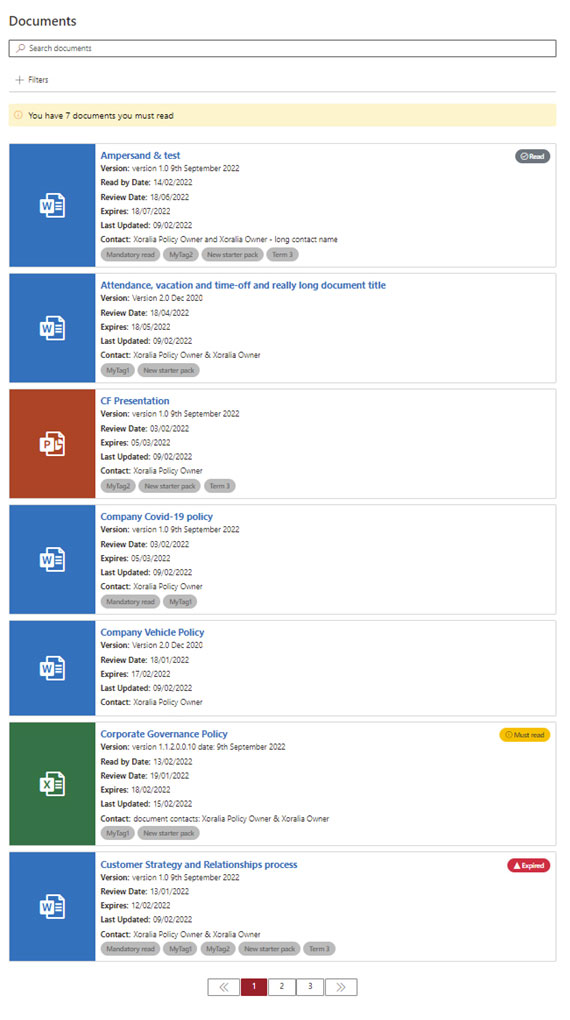Screen dimensions: 570x1020
Task: Click Word icon on Company Covid-19 policy card
Action: click(x=52, y=559)
